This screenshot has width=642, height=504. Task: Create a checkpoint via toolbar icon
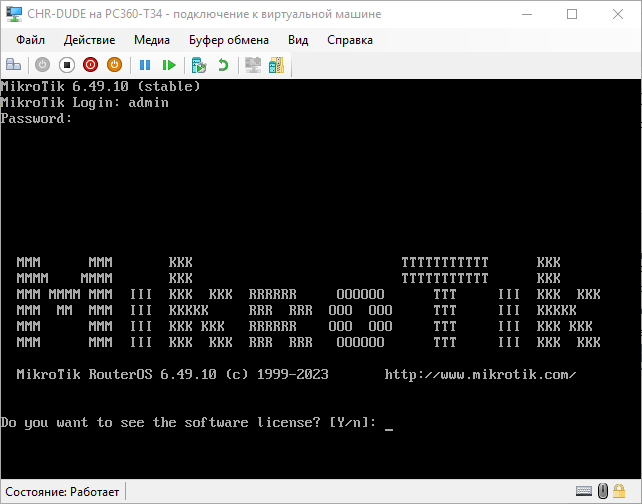[x=199, y=65]
